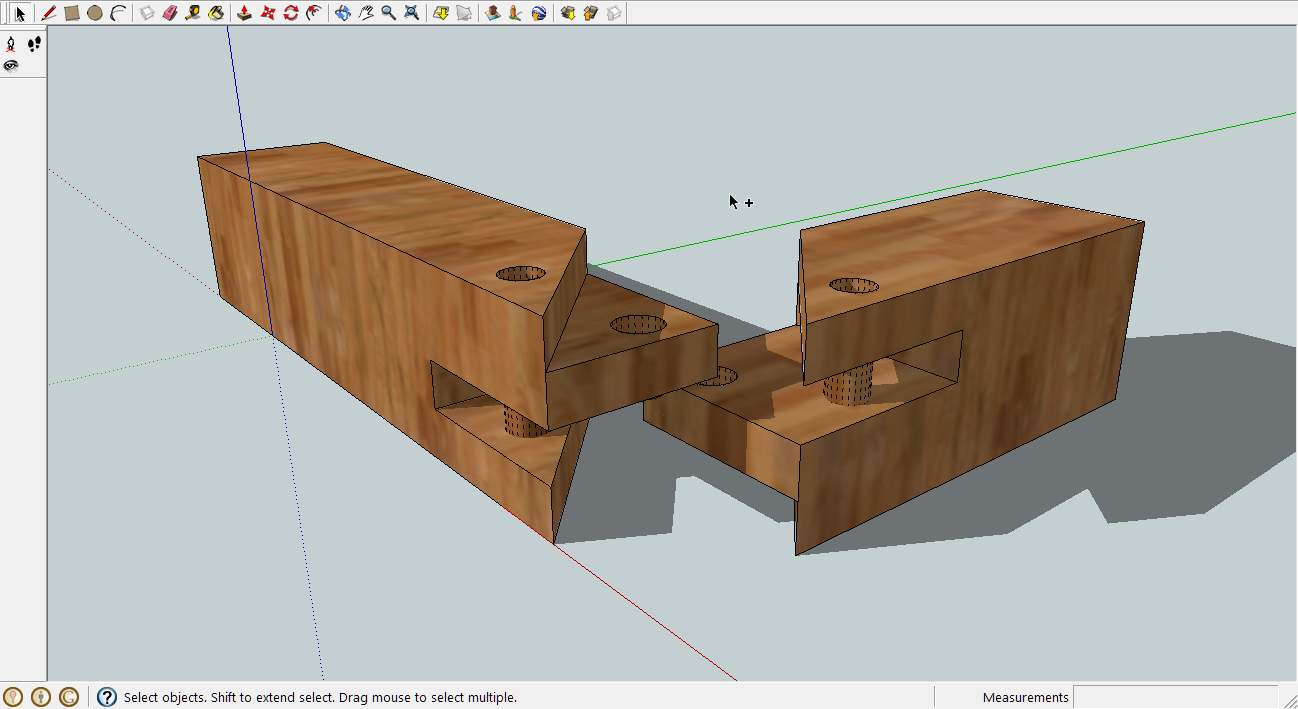Activate the Orbit tool

click(342, 13)
